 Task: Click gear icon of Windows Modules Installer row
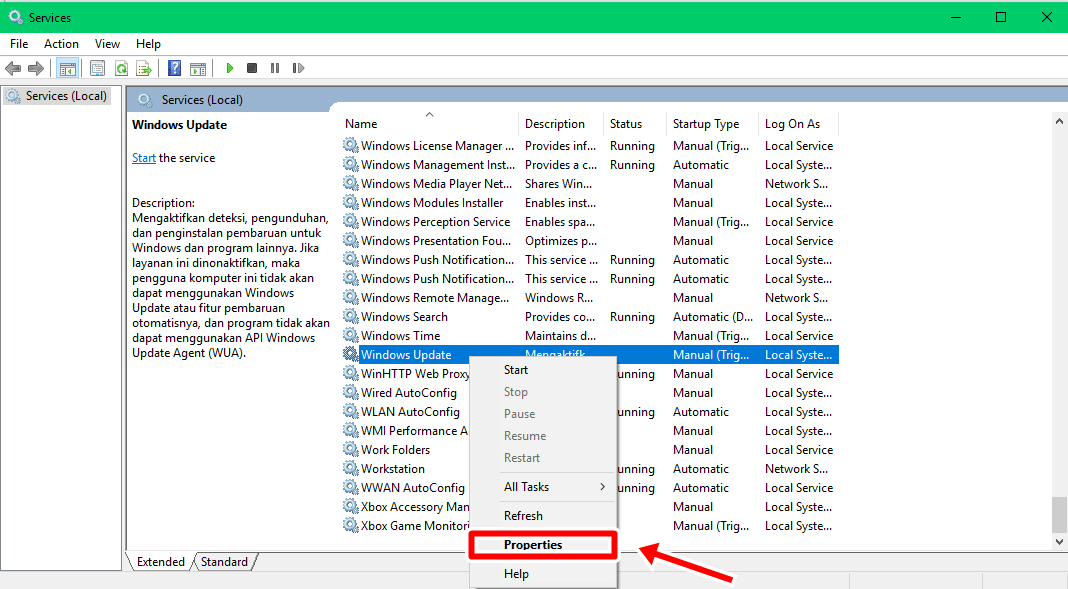pyautogui.click(x=350, y=202)
